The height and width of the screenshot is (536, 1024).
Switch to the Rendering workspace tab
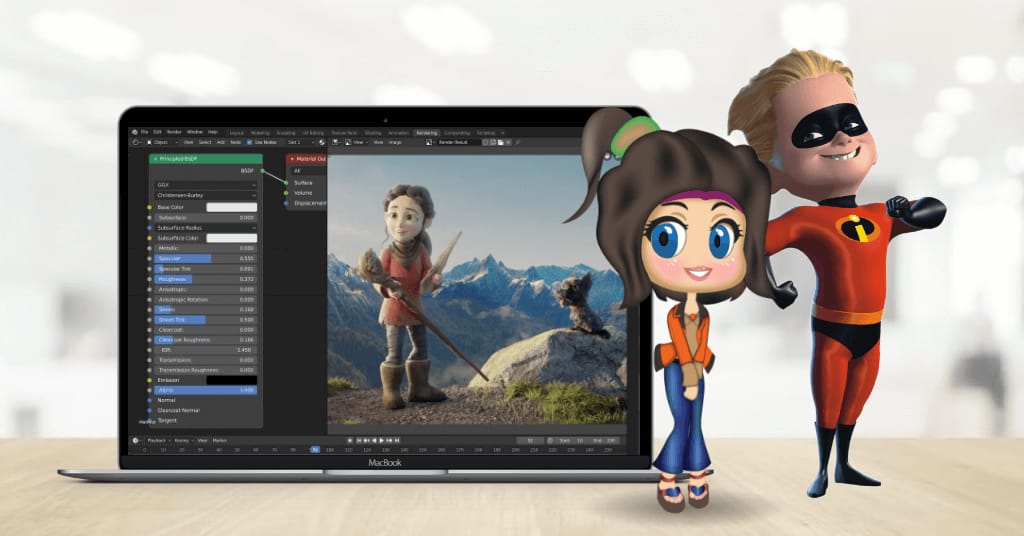(426, 132)
